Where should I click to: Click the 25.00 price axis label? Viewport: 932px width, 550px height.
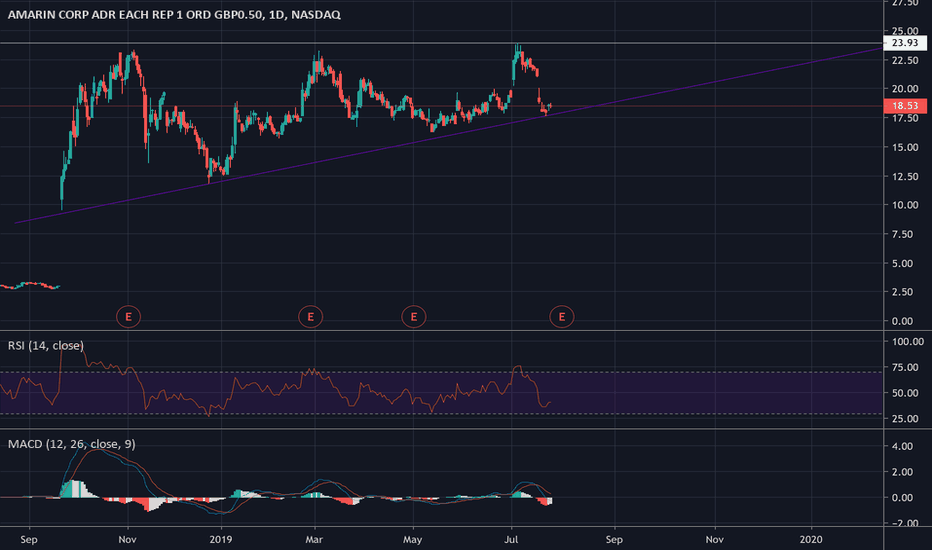(905, 31)
